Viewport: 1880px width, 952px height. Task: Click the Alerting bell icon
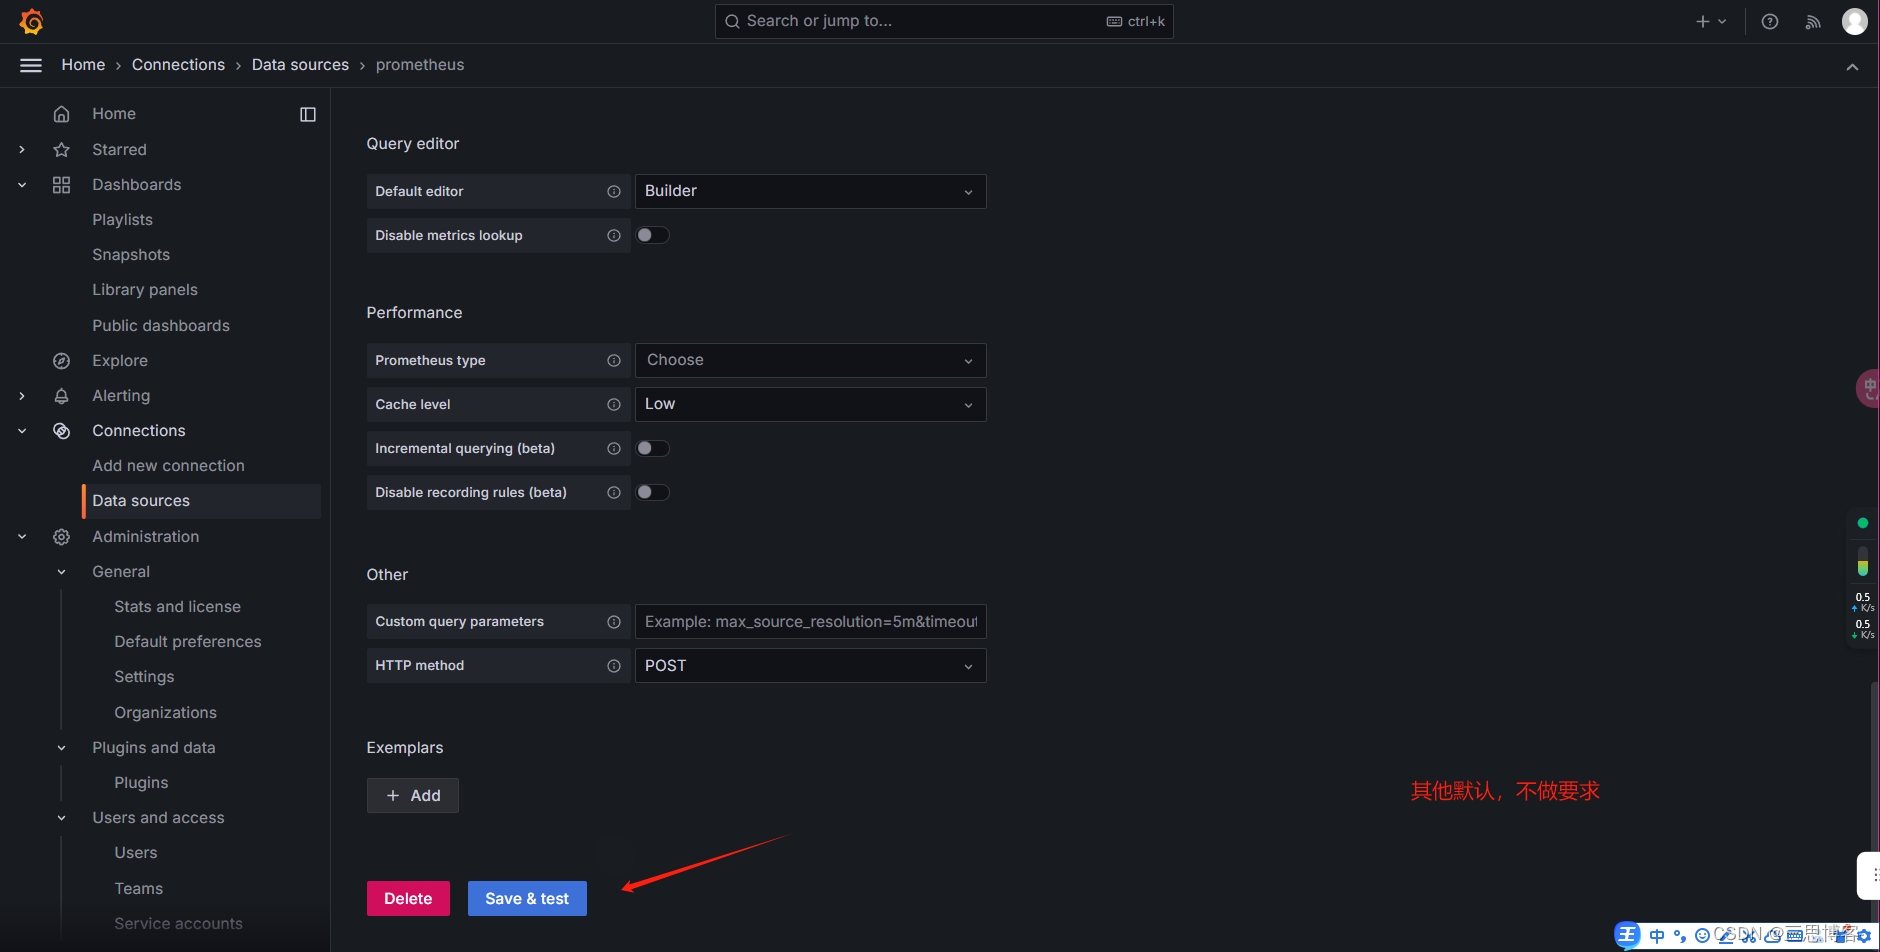click(61, 396)
